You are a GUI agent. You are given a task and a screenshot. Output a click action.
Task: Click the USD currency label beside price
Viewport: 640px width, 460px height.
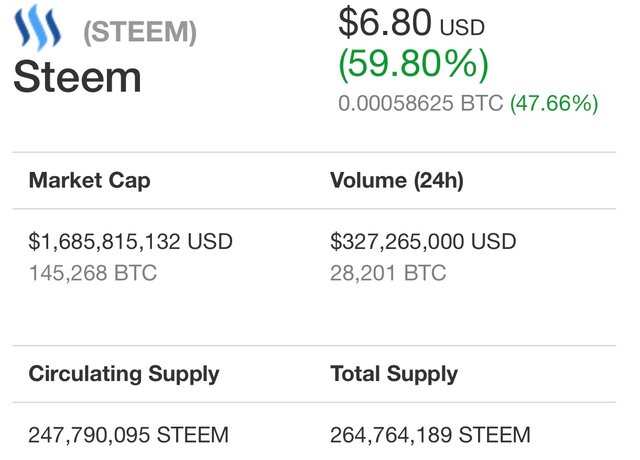[462, 28]
